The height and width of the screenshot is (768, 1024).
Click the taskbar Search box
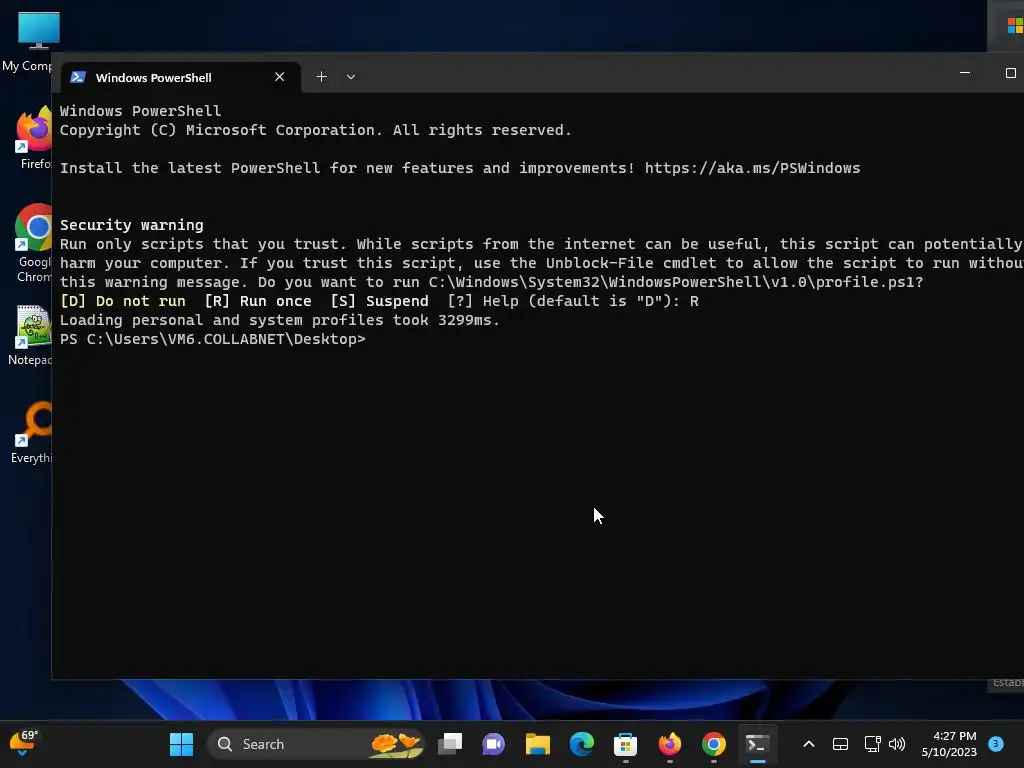click(x=316, y=744)
